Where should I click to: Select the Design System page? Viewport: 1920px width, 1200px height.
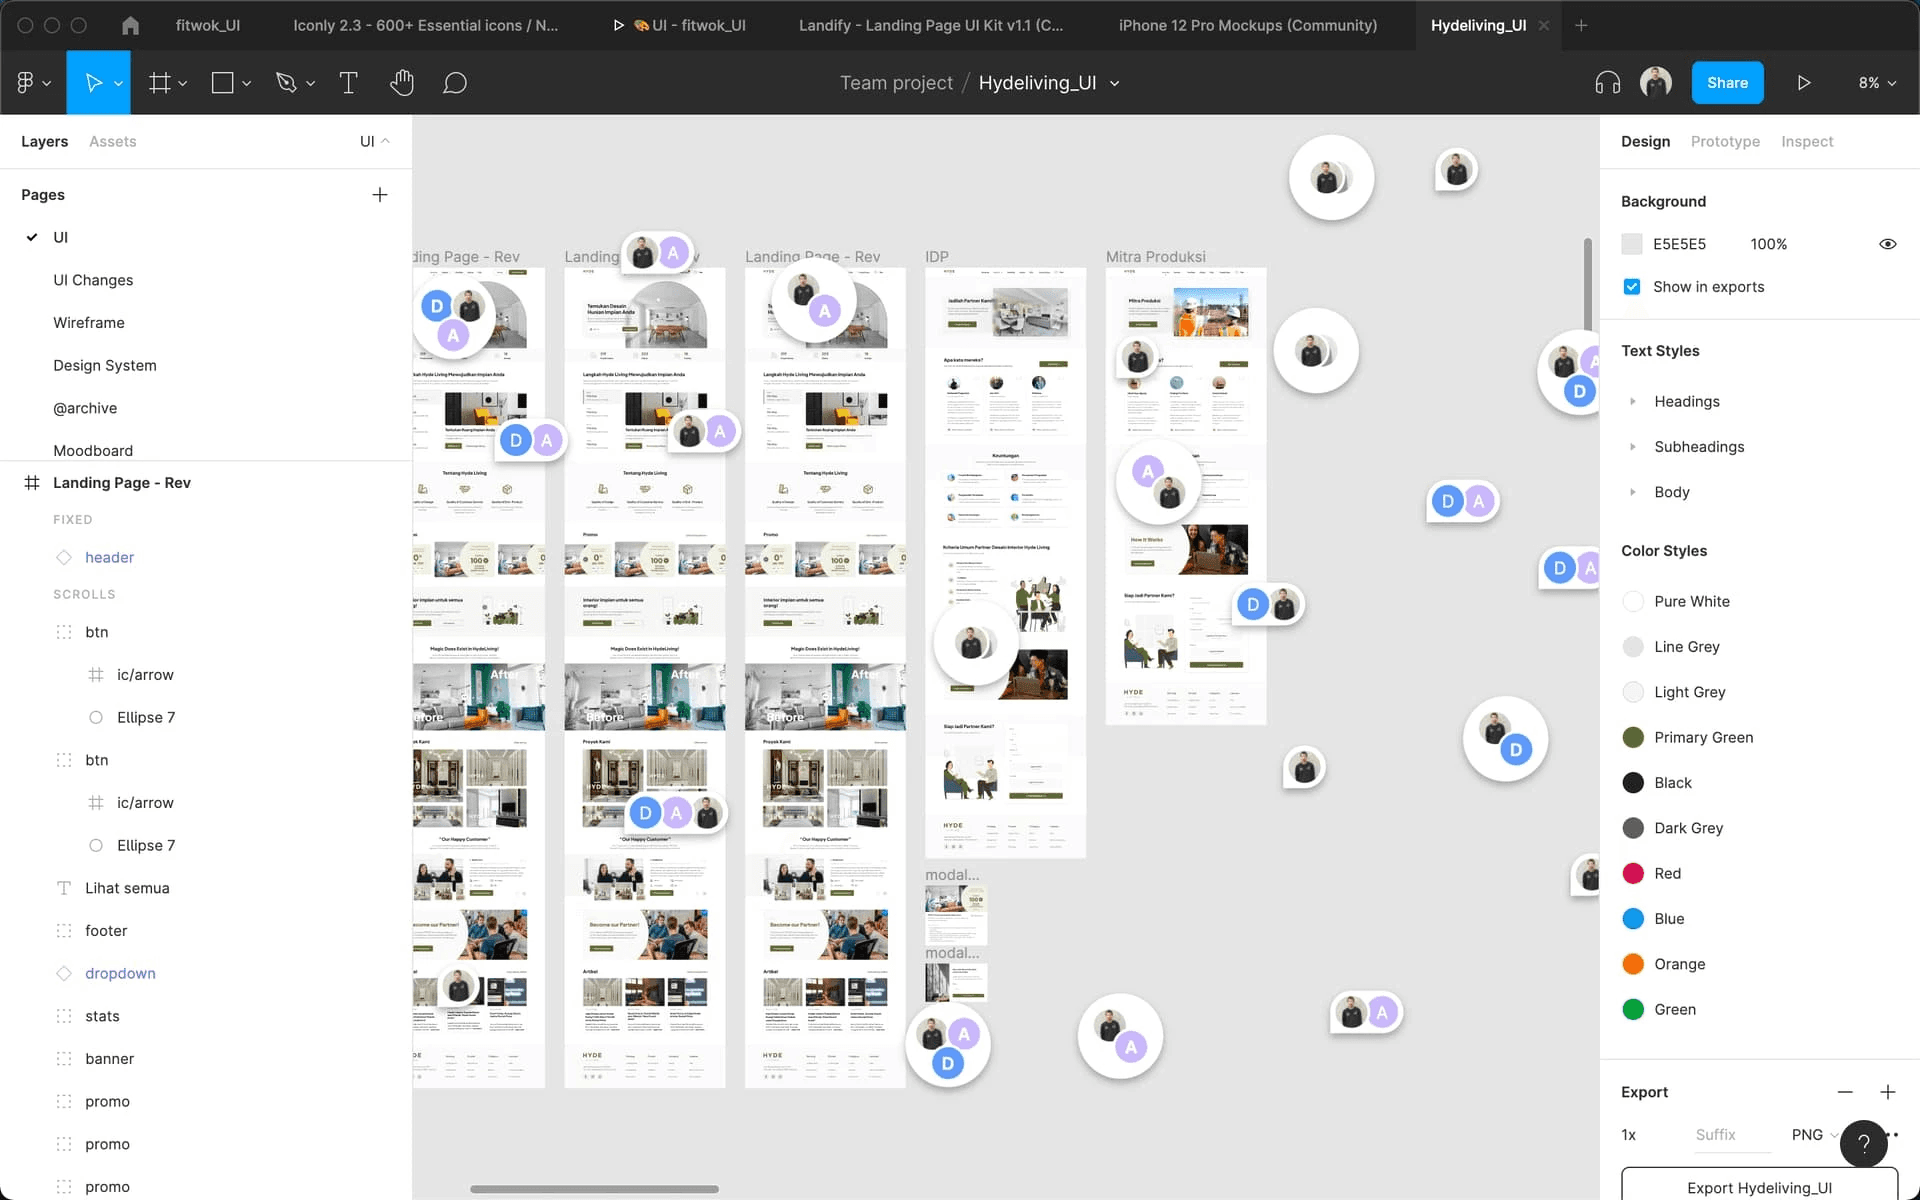105,366
